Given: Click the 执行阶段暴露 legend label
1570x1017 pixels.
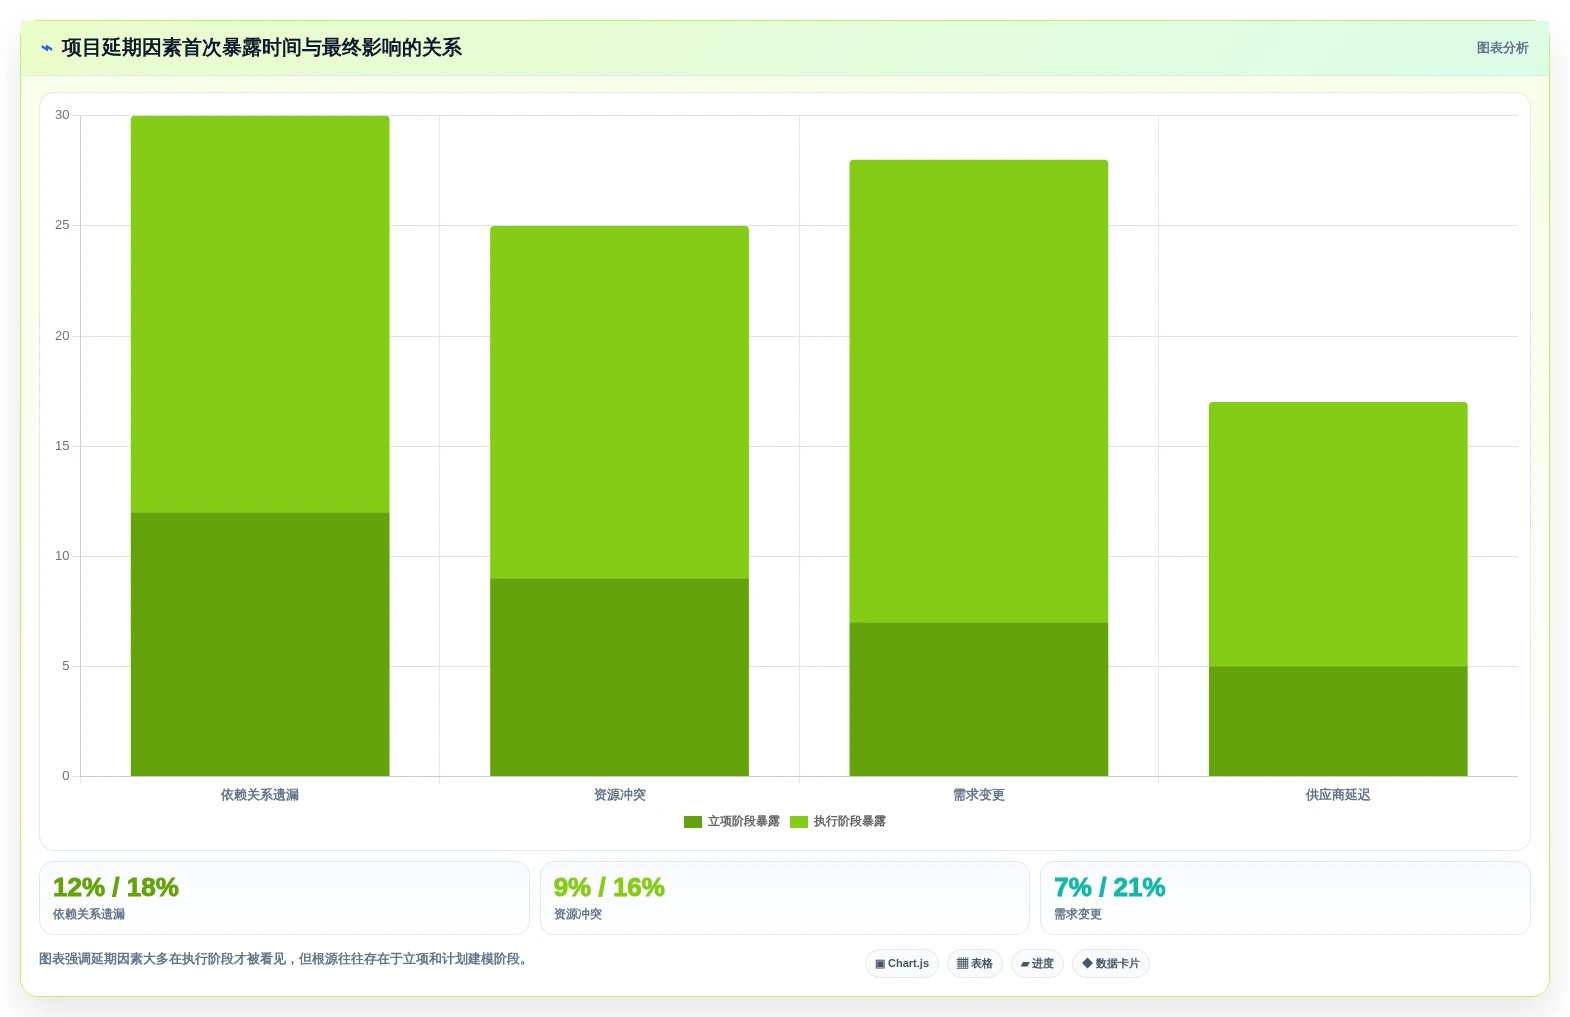Looking at the screenshot, I should coord(849,822).
